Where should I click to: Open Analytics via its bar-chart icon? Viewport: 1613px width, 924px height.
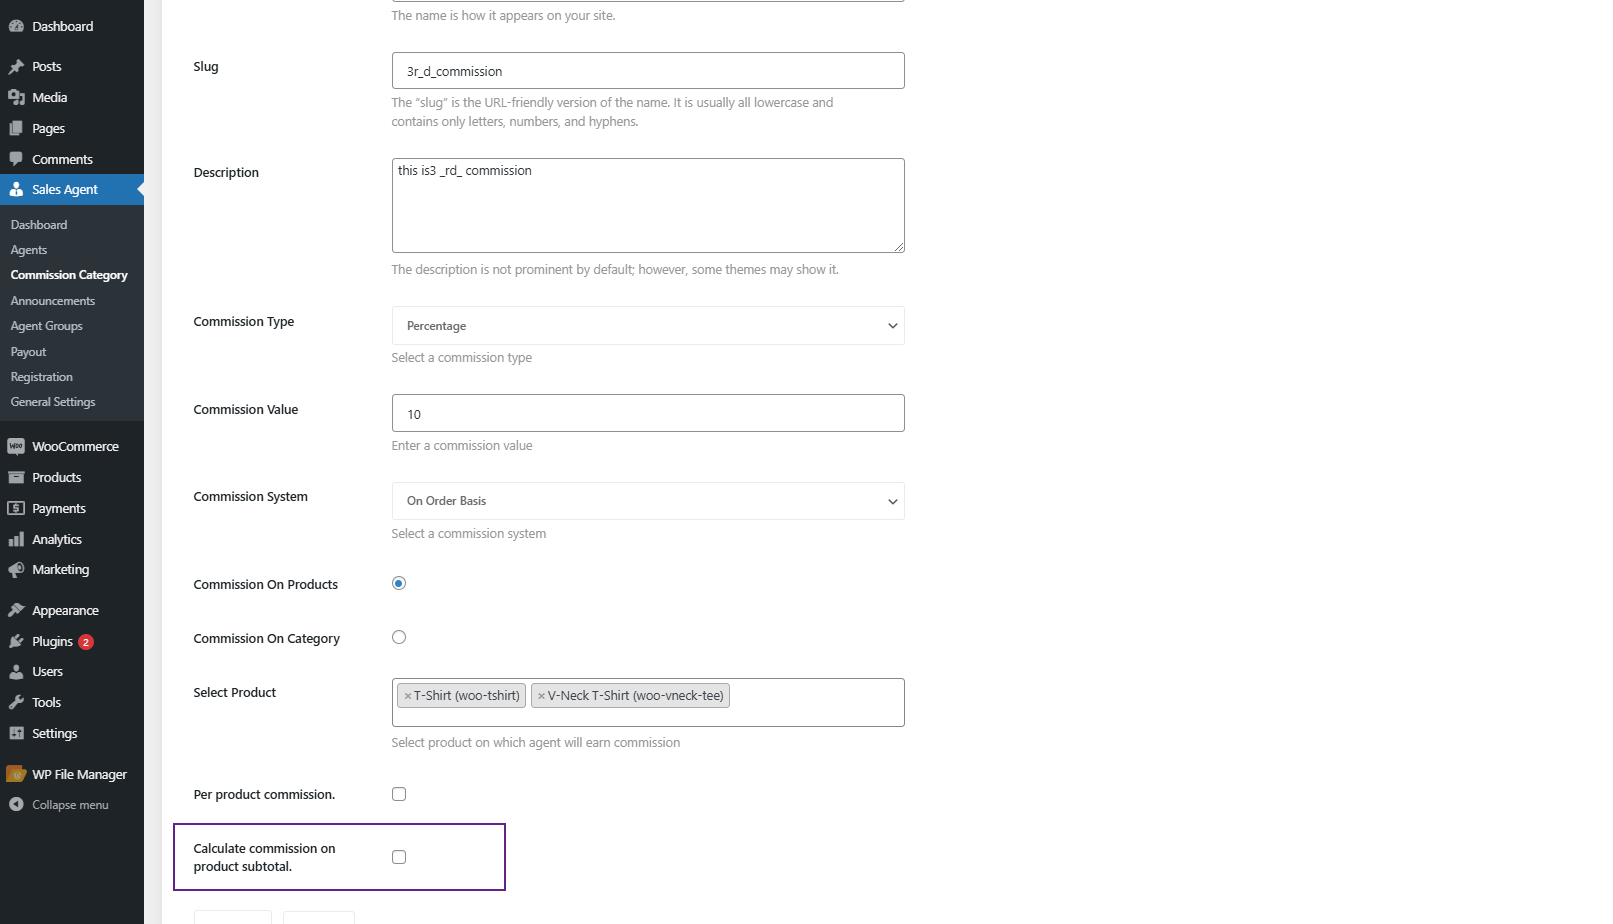(16, 540)
